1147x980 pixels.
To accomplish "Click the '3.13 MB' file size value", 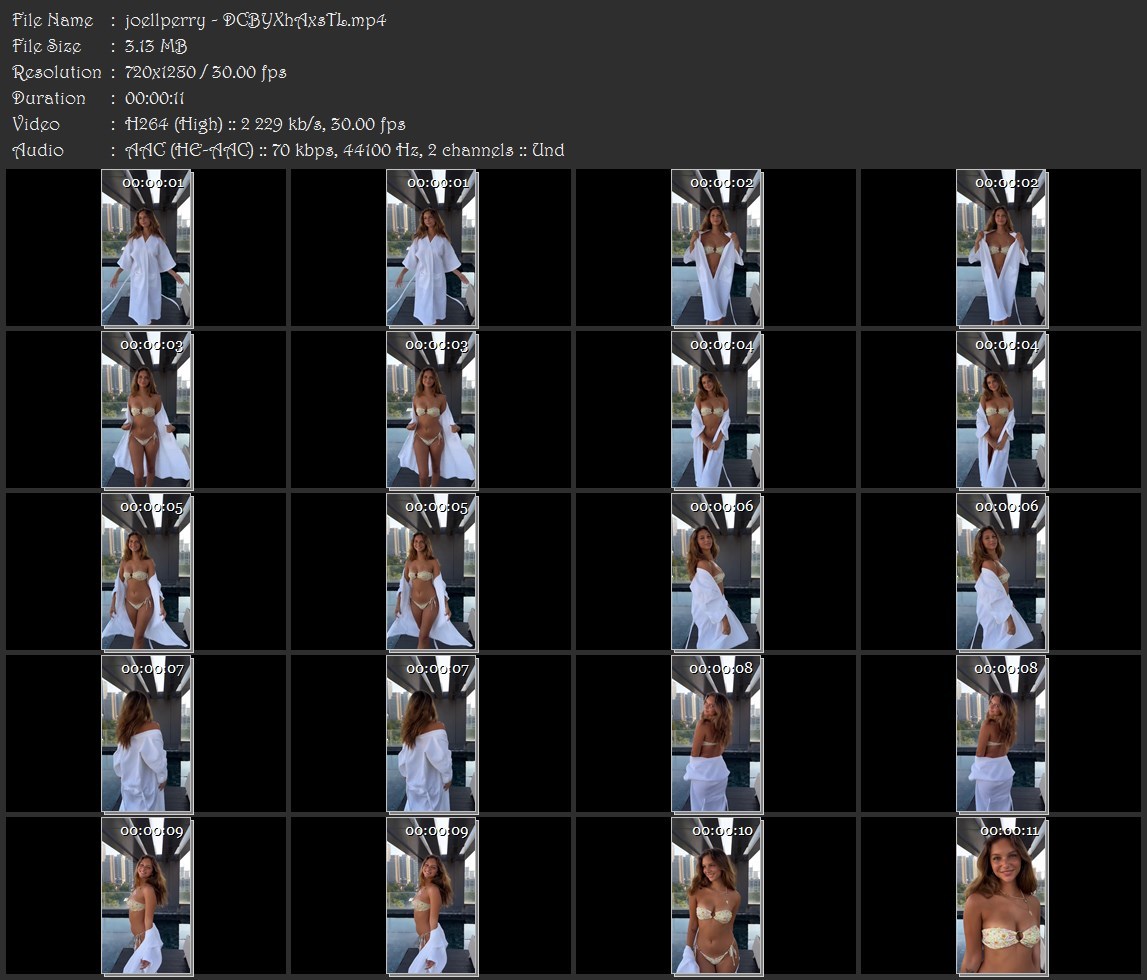I will 156,46.
